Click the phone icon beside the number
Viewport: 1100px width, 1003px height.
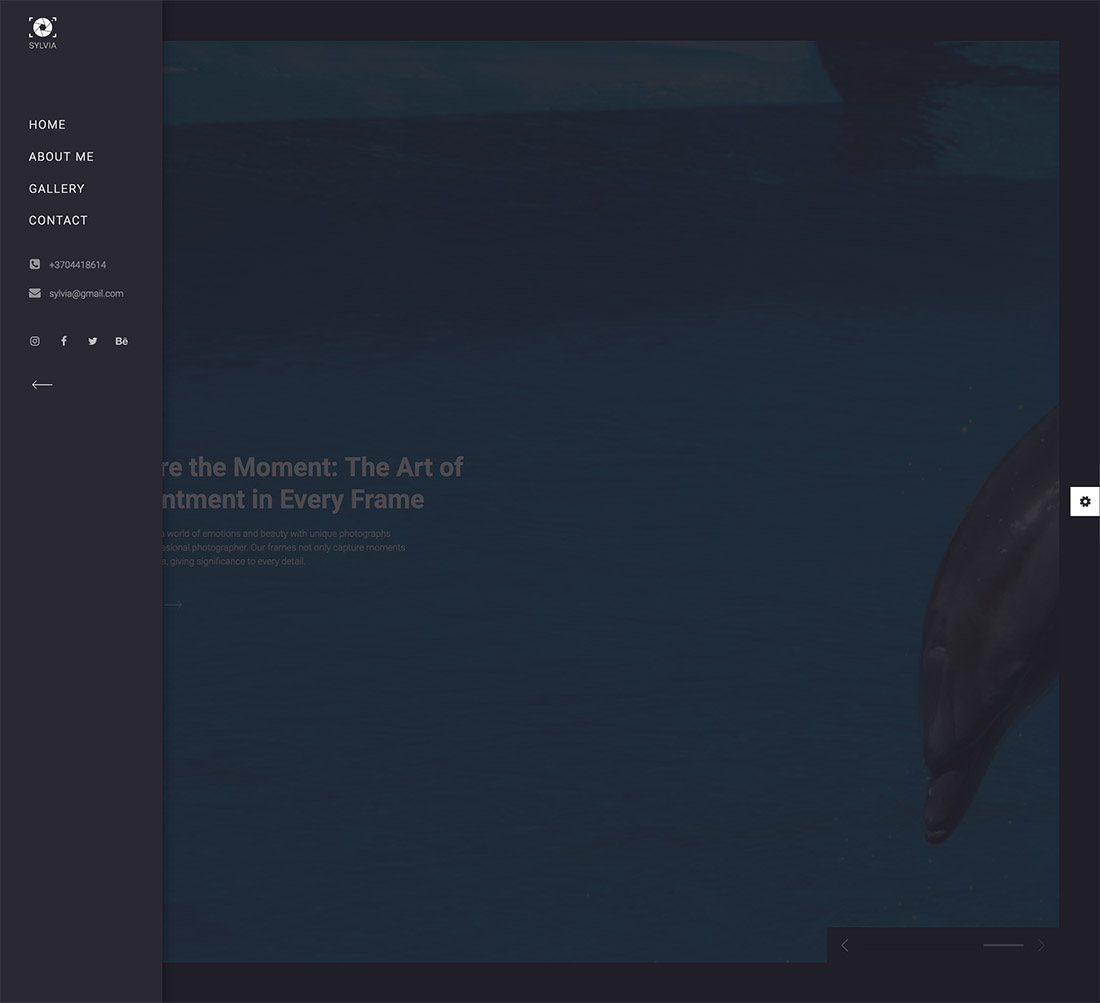click(34, 264)
